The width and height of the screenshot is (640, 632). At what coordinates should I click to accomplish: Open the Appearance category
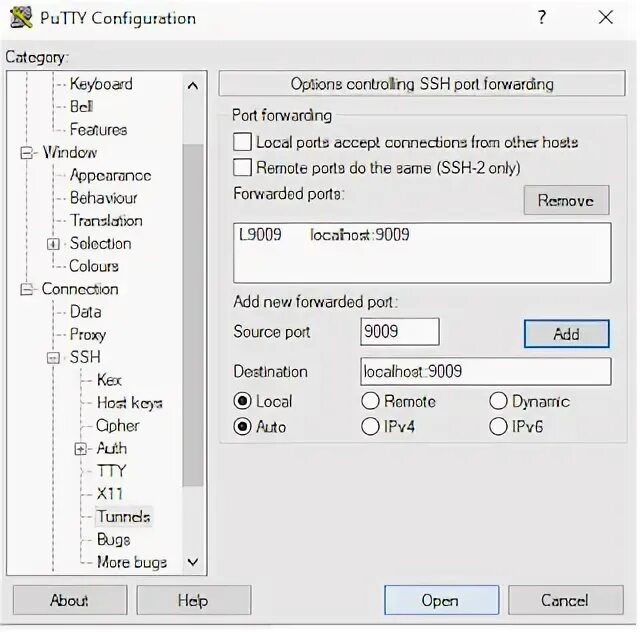point(110,176)
